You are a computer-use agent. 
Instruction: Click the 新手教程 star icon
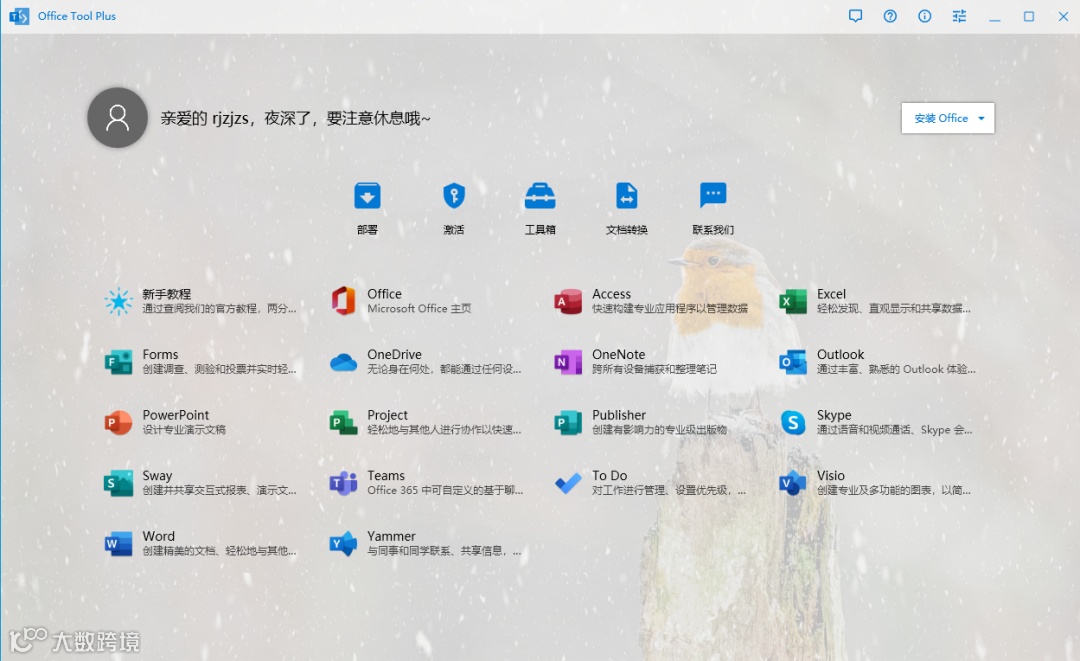point(118,301)
